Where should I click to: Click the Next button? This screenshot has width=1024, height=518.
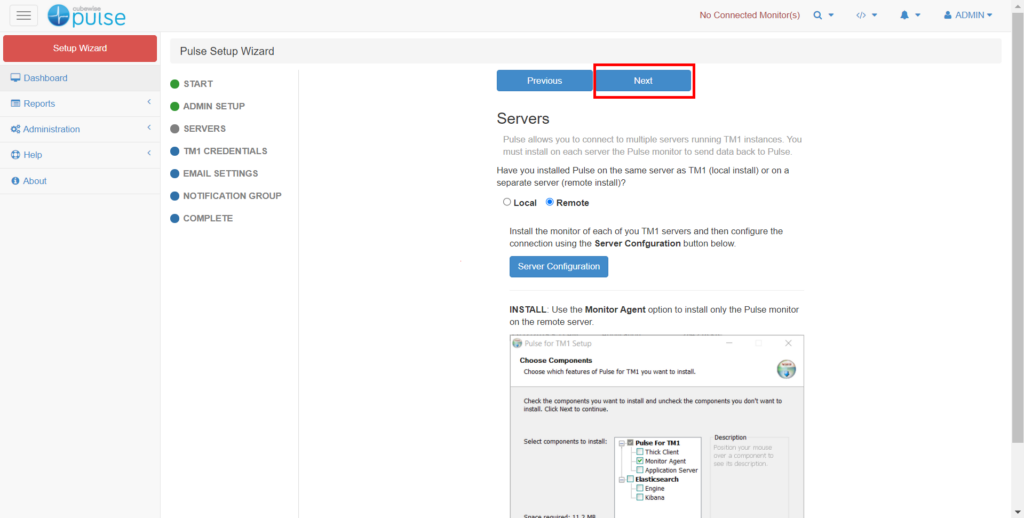(643, 81)
